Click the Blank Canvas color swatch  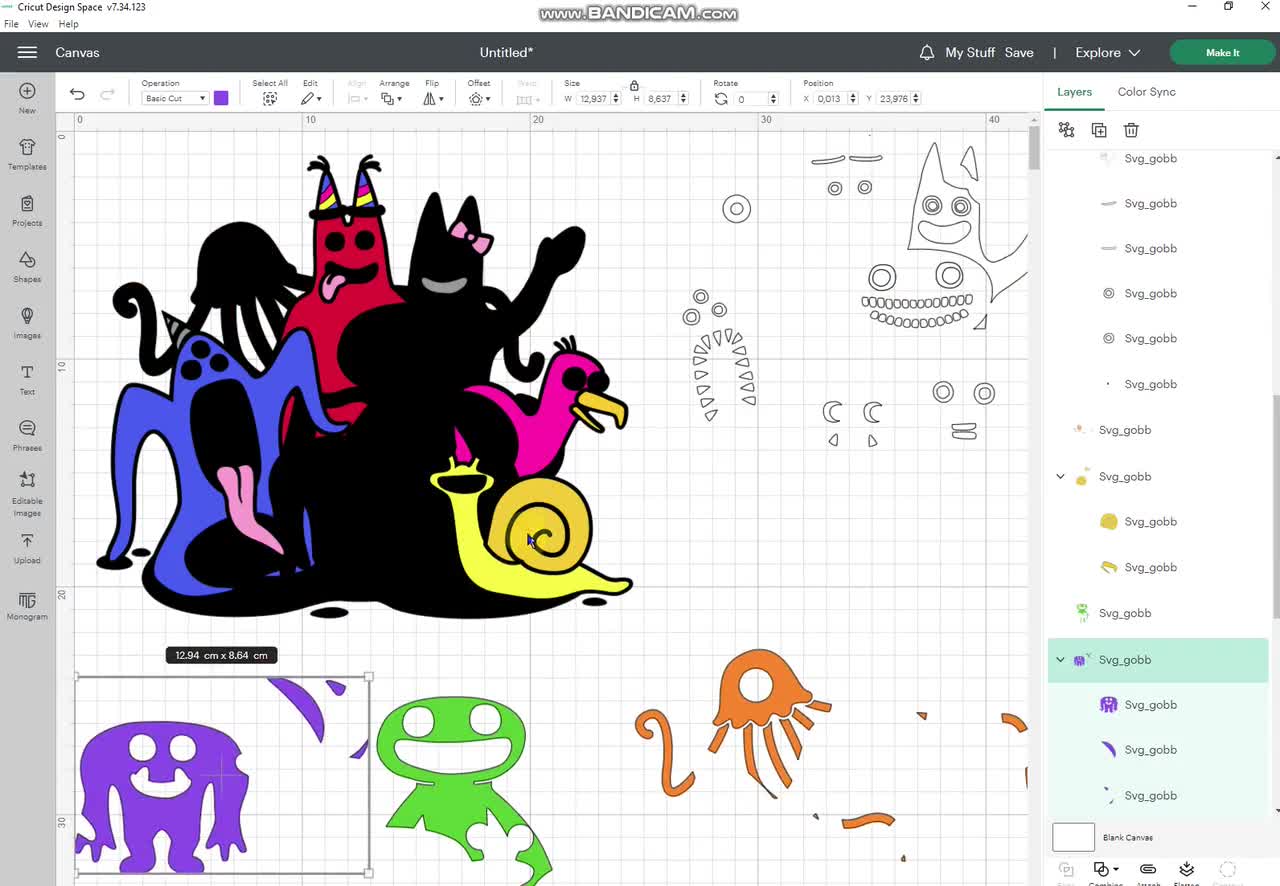coord(1073,837)
